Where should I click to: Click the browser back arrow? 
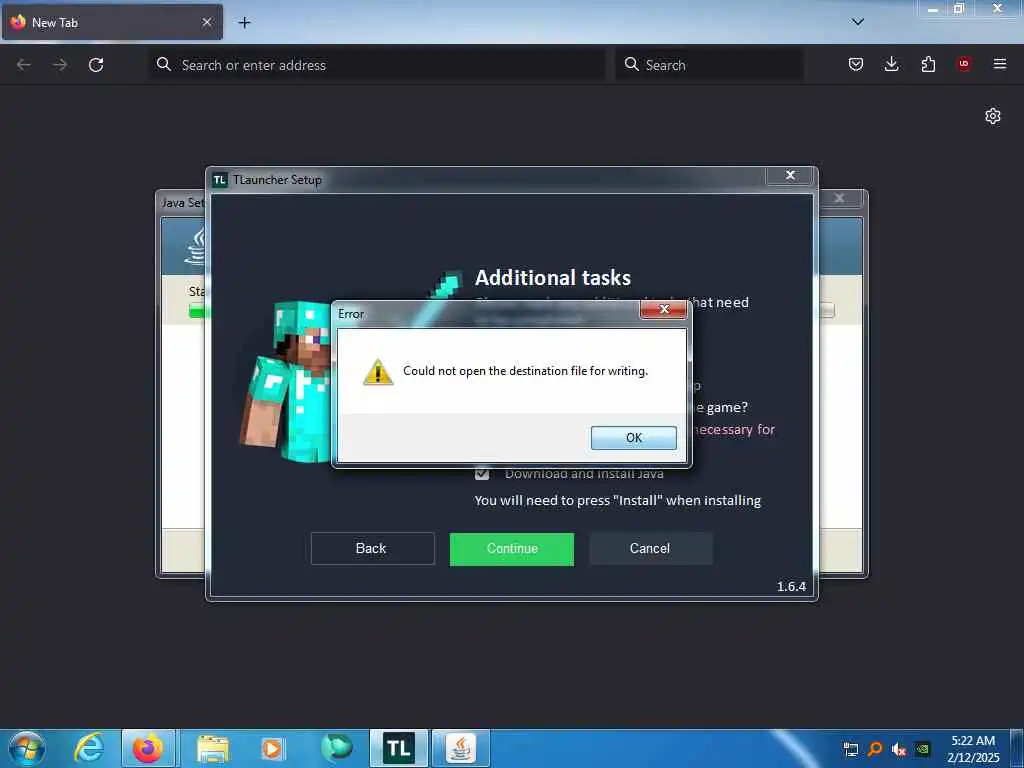tap(24, 65)
